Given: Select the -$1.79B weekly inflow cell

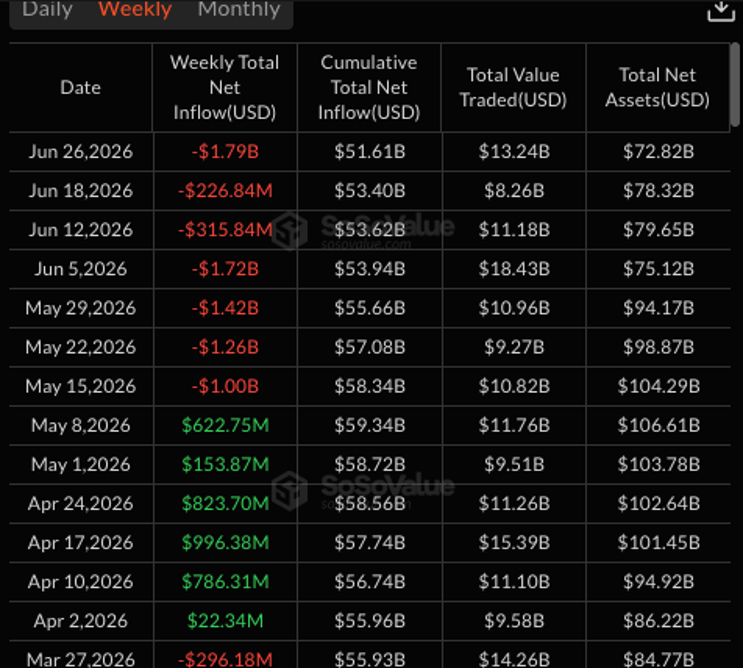Looking at the screenshot, I should click(225, 152).
